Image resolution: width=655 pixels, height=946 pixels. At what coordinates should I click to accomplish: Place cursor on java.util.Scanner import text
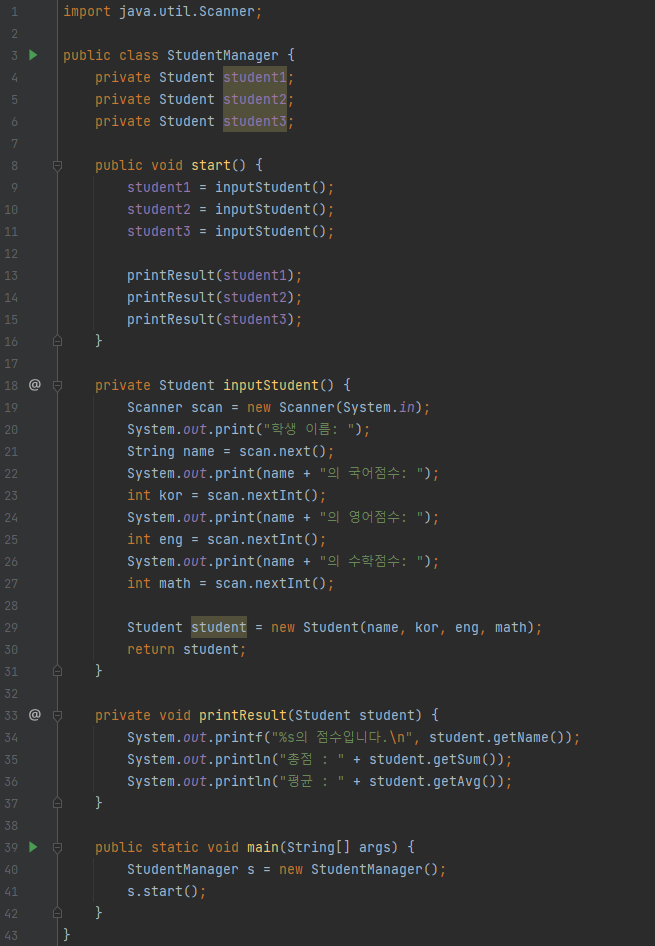point(187,11)
